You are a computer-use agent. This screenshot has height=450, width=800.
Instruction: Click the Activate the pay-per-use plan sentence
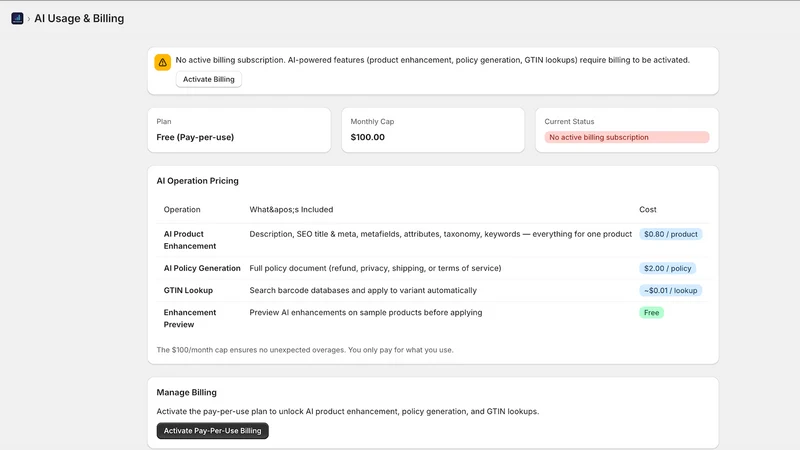pos(347,411)
